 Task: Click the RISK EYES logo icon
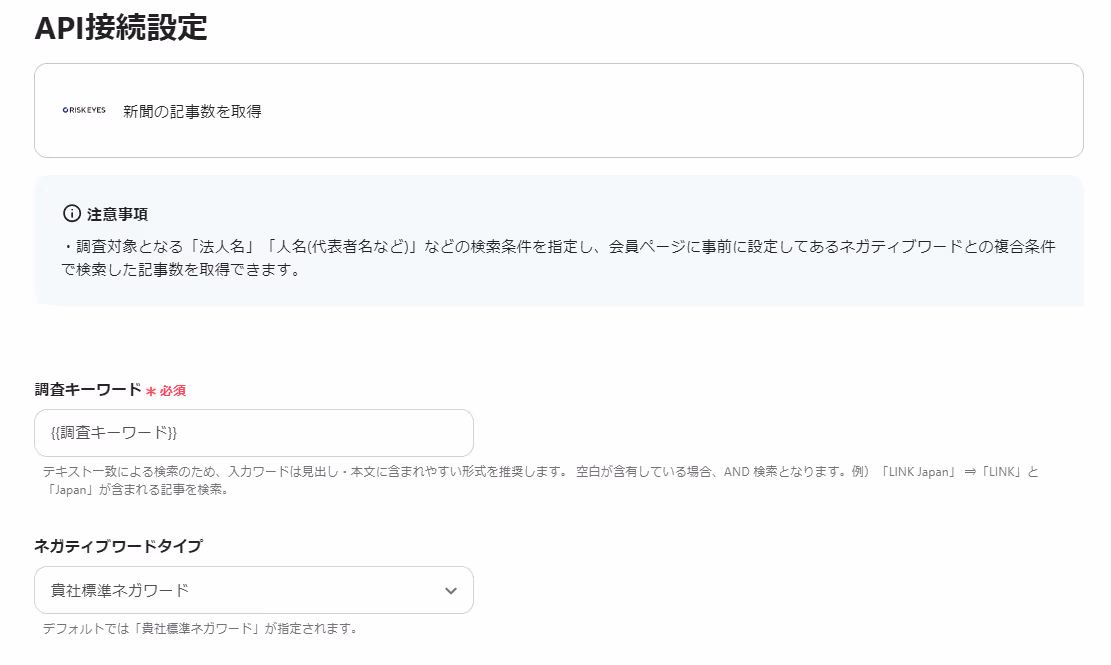84,110
